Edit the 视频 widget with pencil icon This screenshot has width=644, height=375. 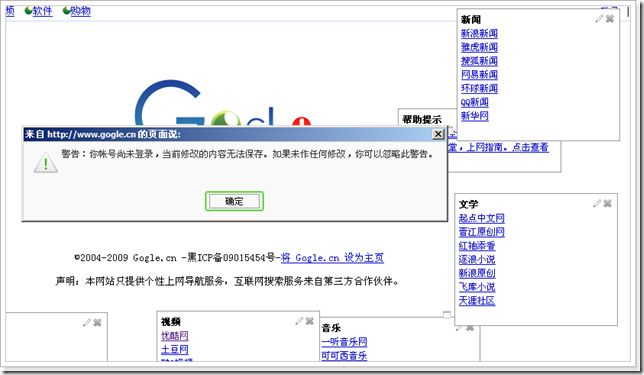(299, 321)
